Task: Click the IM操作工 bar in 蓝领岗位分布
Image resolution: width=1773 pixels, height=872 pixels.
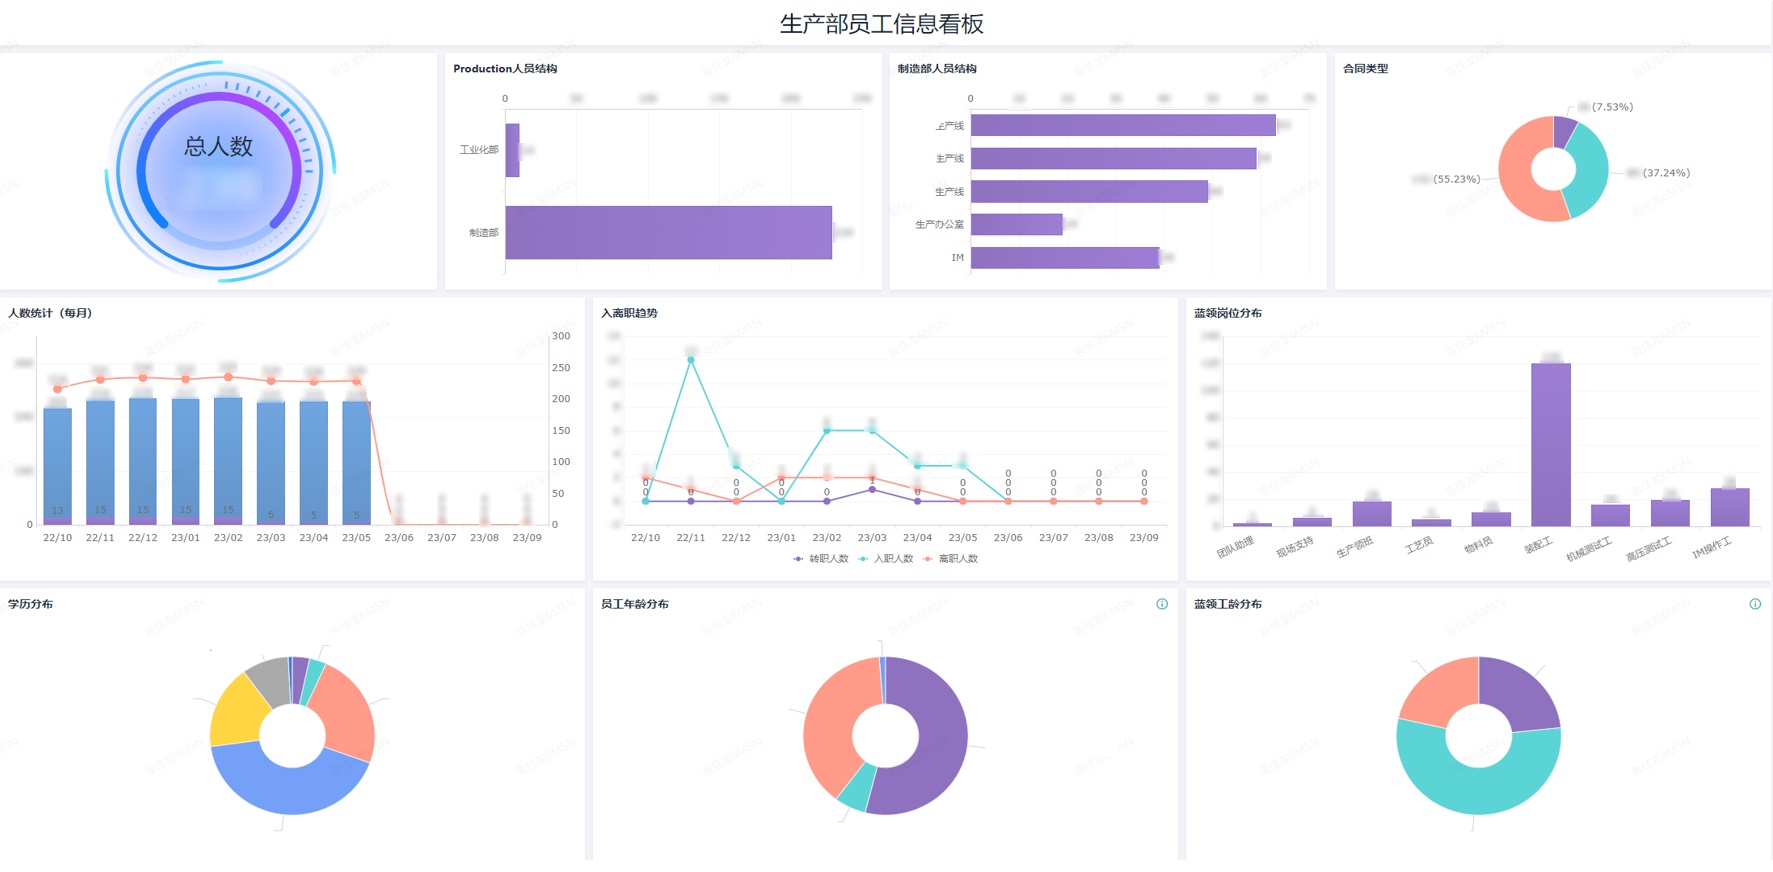Action: coord(1729,507)
